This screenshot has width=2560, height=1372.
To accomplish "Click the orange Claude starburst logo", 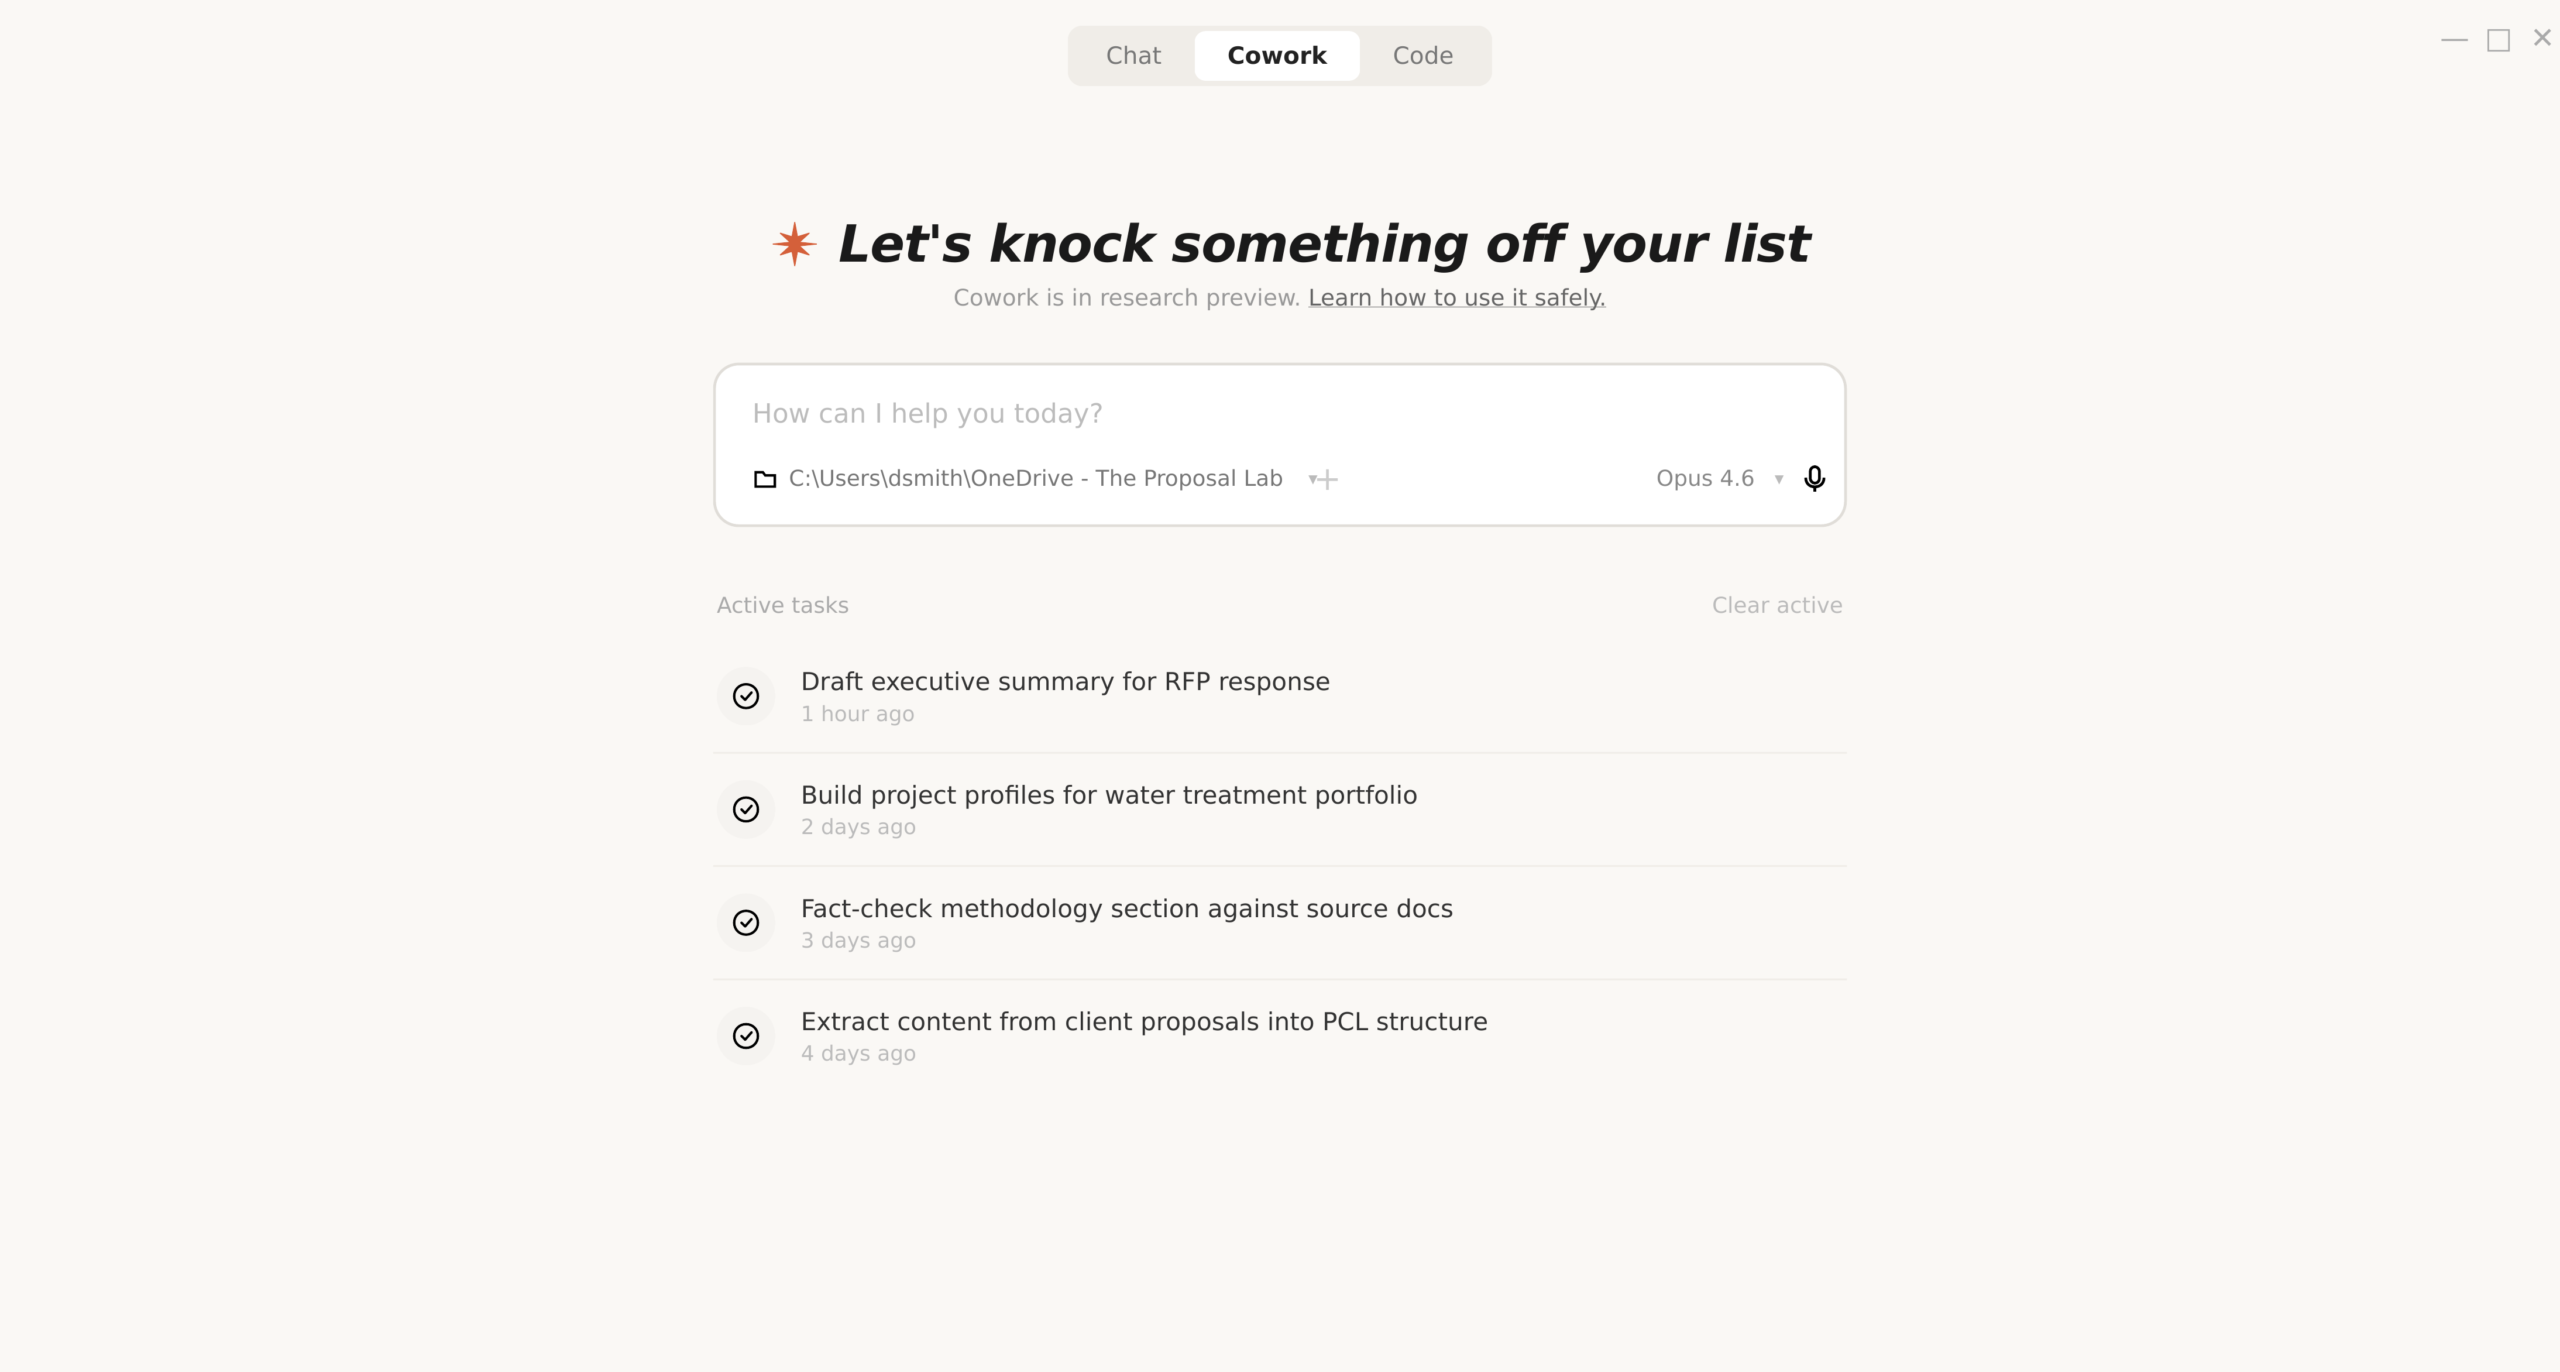I will 794,244.
